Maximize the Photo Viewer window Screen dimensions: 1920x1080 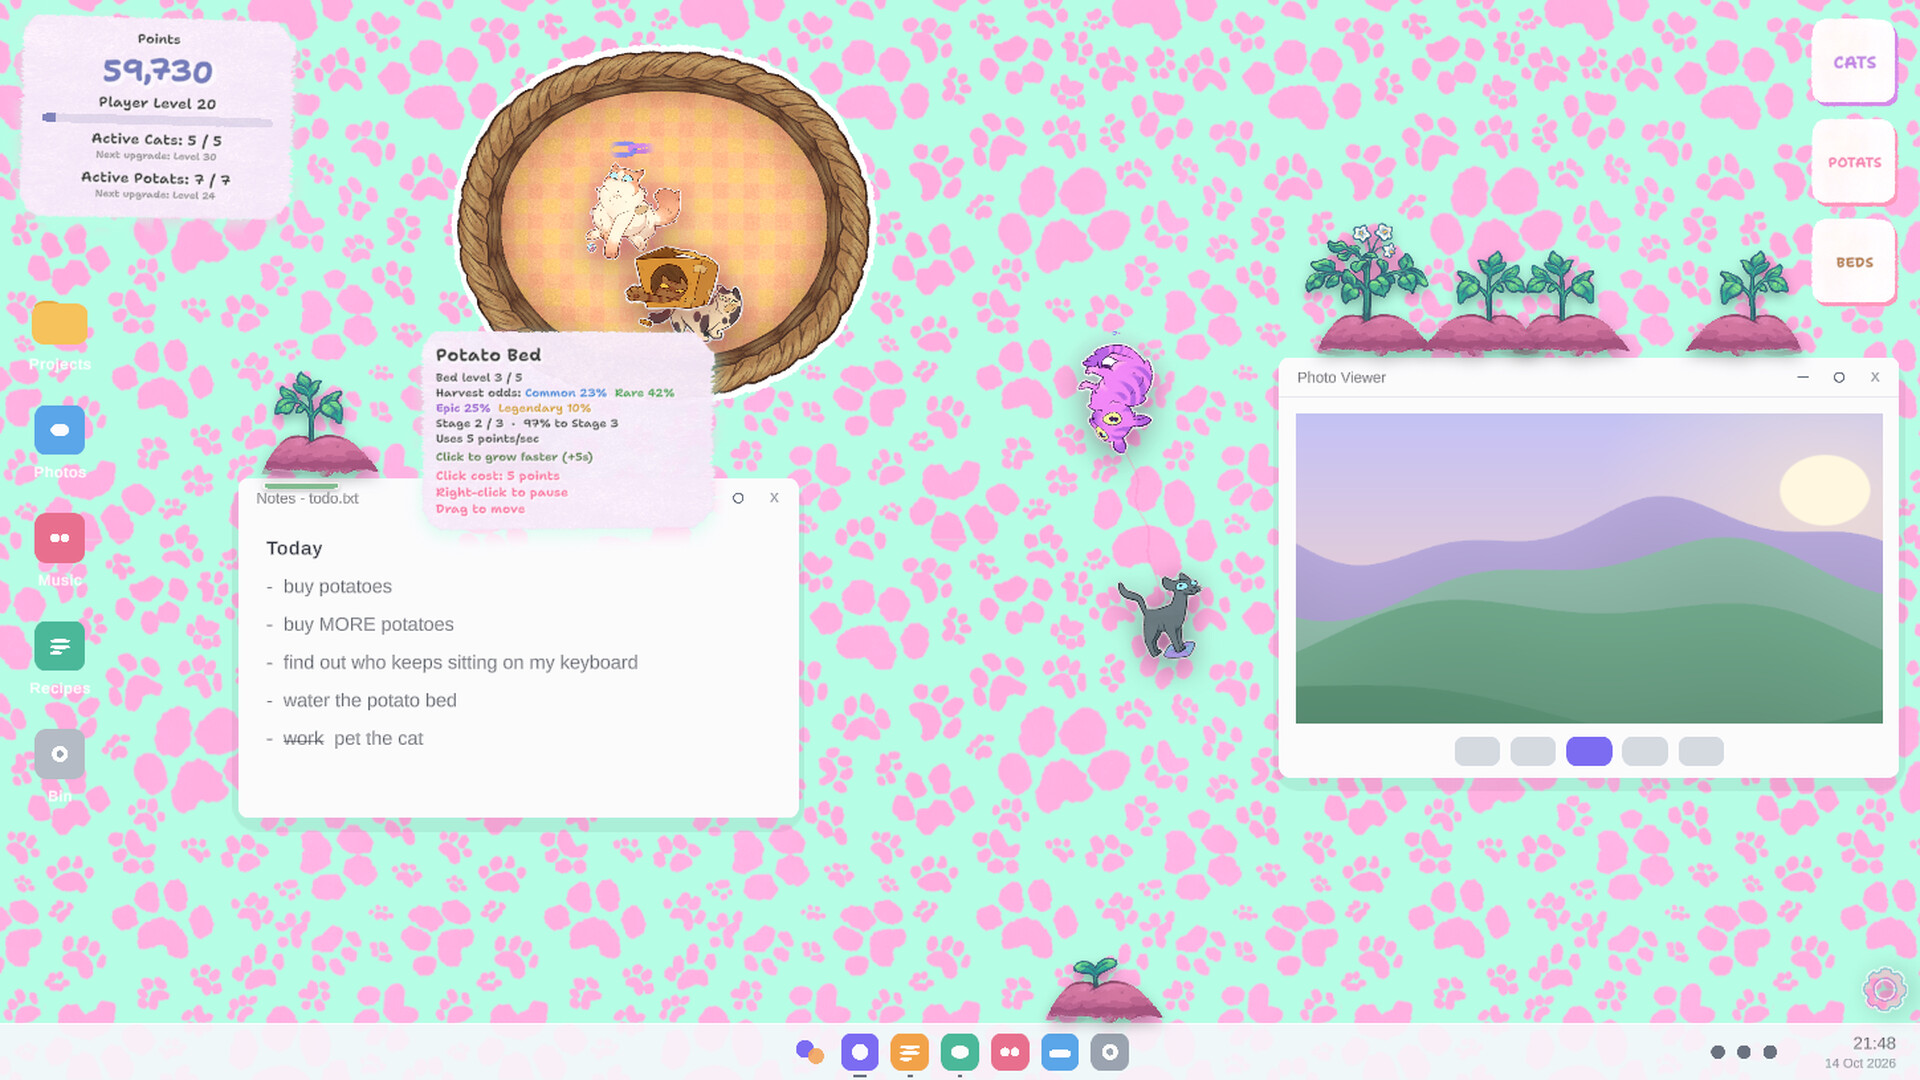point(1839,377)
